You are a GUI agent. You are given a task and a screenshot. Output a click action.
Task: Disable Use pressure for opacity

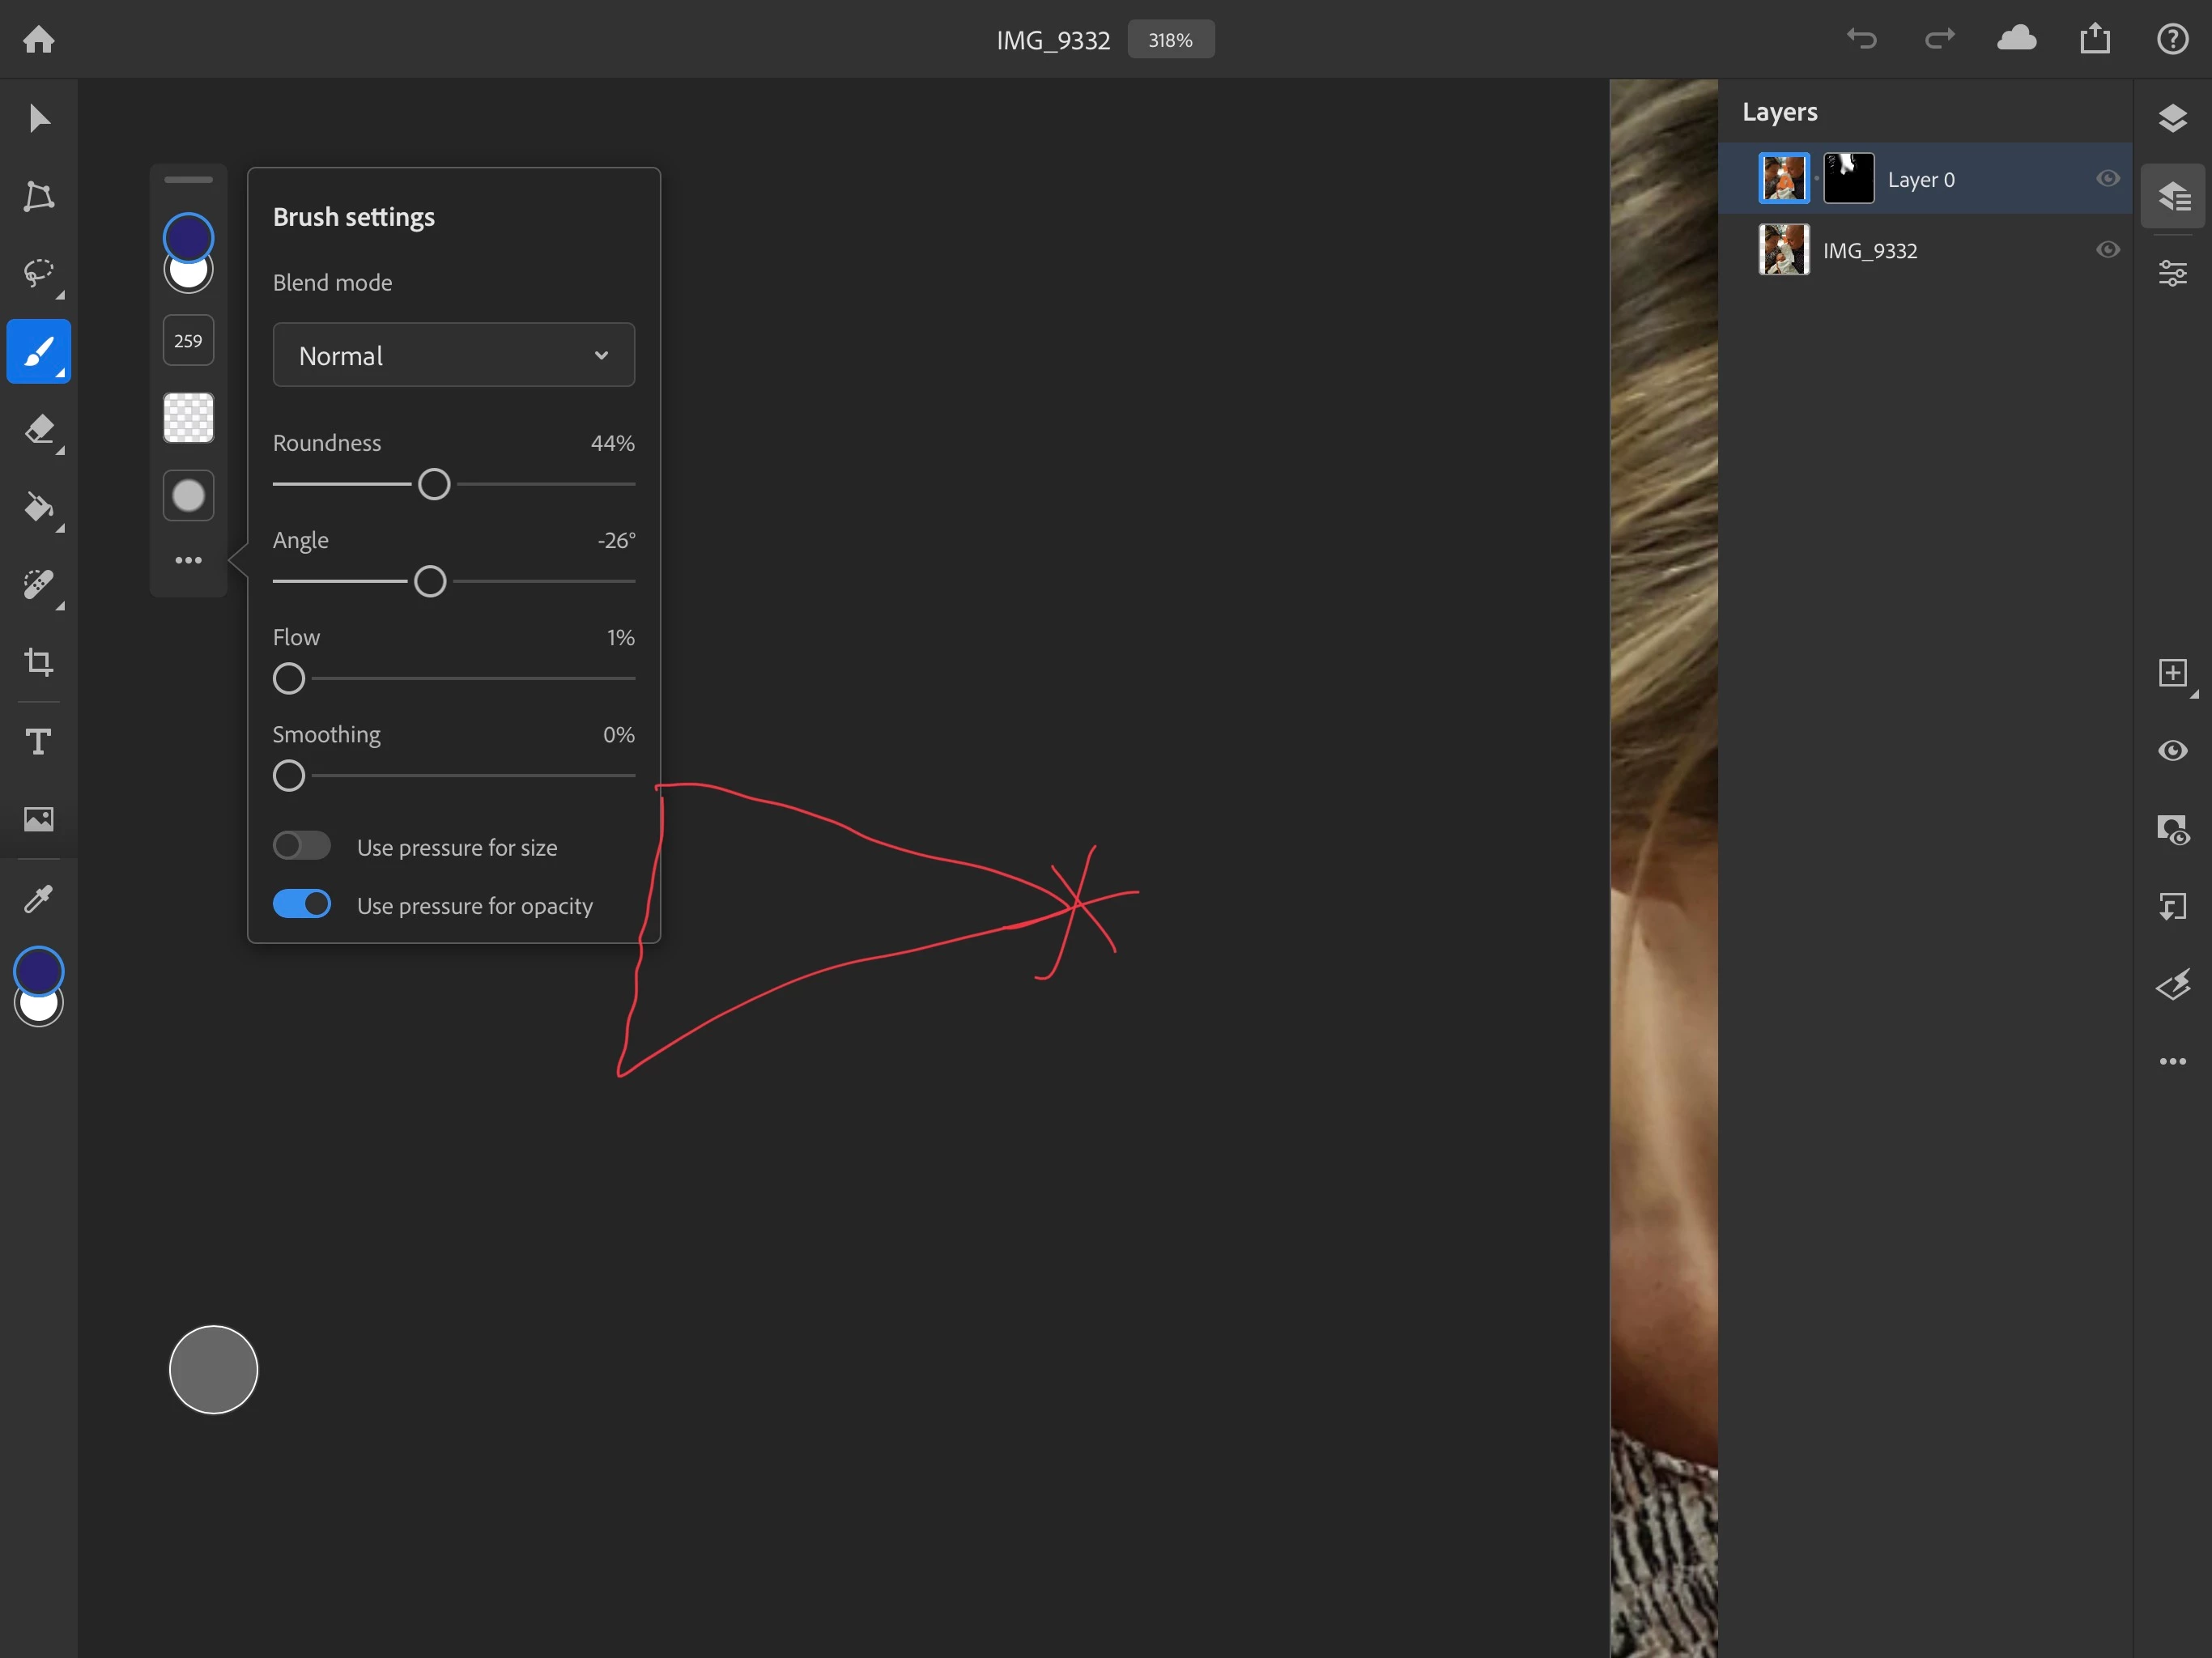click(x=302, y=904)
